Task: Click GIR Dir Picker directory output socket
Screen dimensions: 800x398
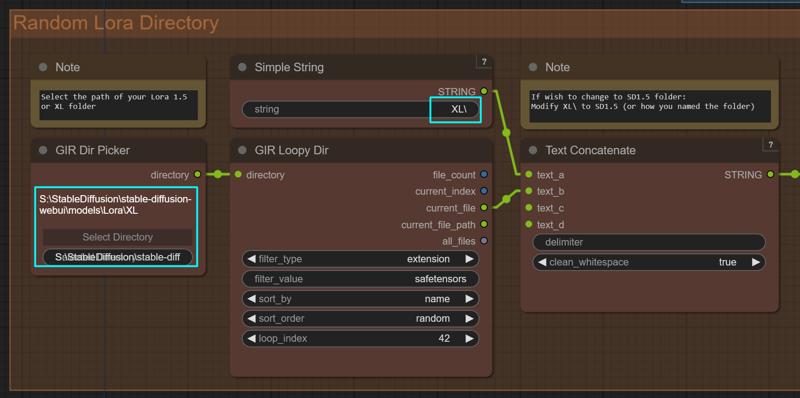Action: click(x=197, y=175)
